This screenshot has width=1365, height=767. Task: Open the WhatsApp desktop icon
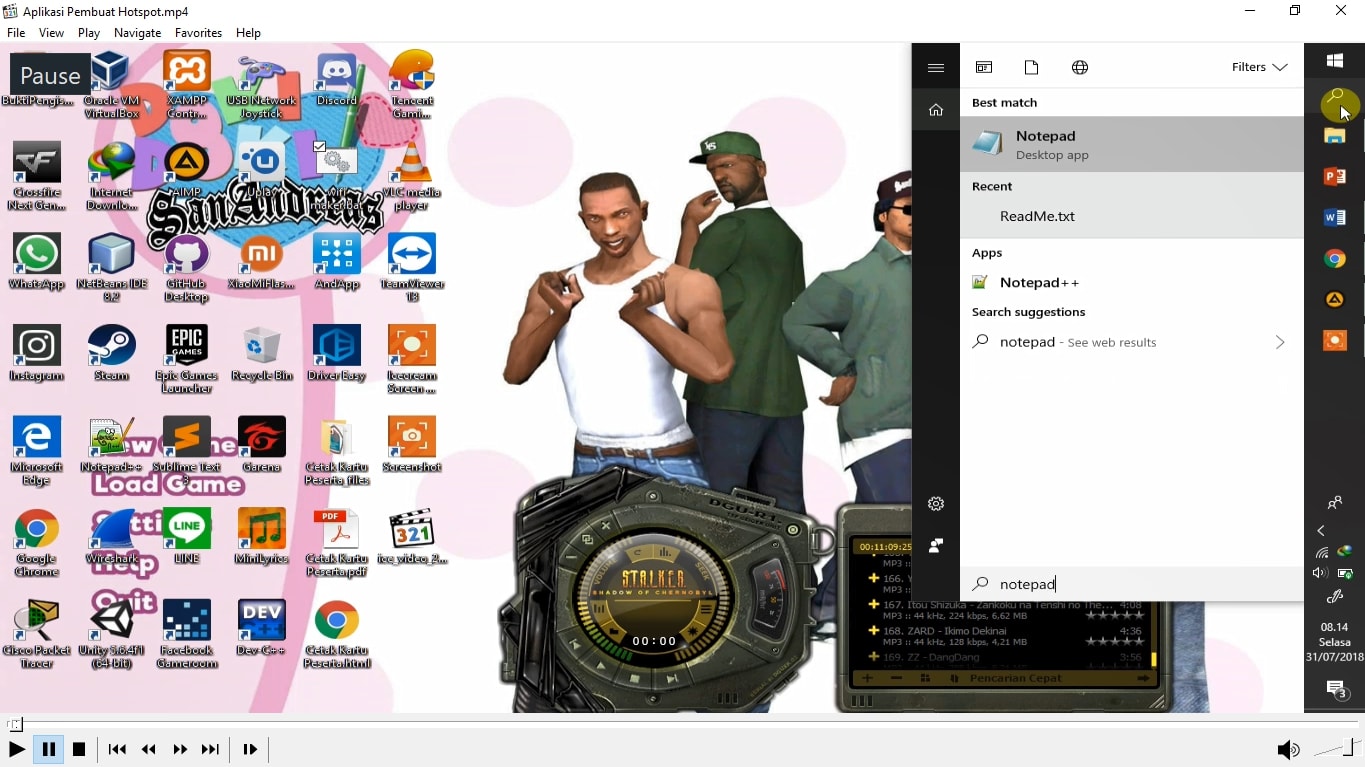coord(36,262)
